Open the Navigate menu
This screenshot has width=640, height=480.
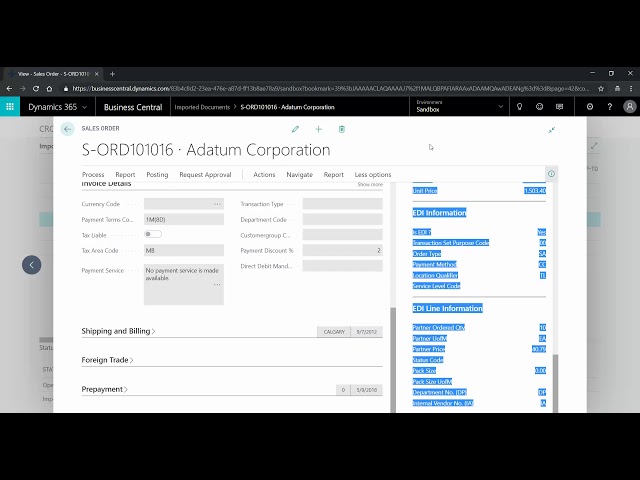coord(300,175)
